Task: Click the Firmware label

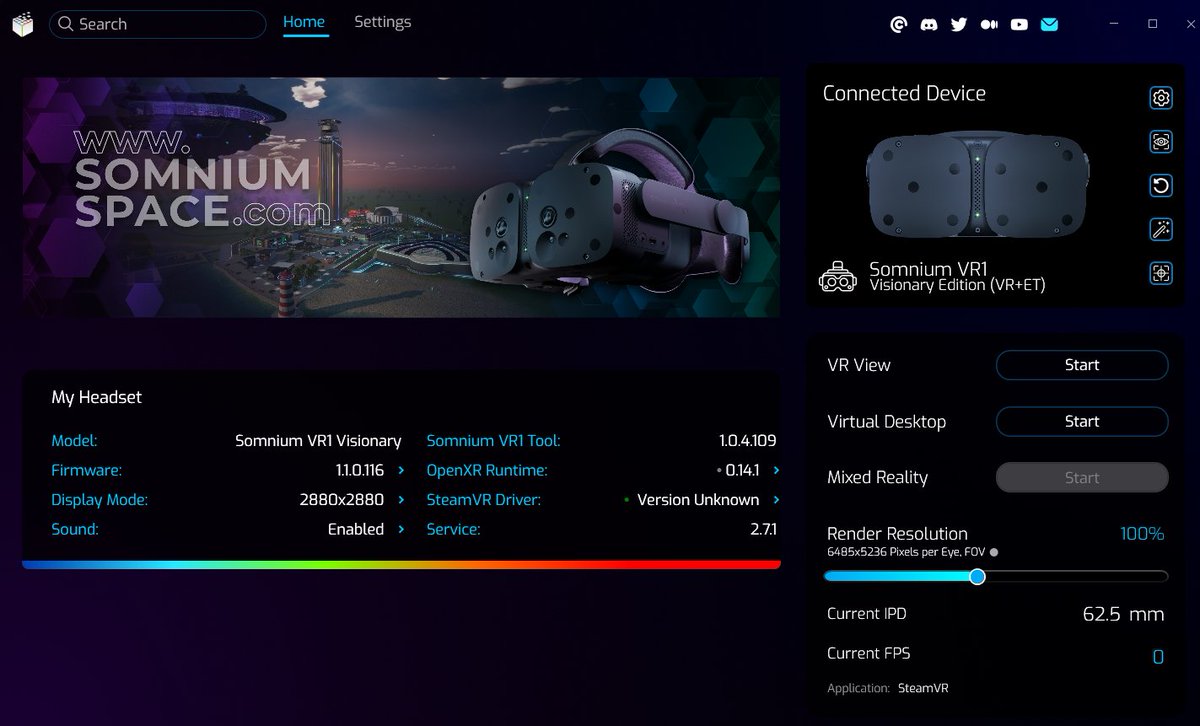Action: click(x=86, y=470)
